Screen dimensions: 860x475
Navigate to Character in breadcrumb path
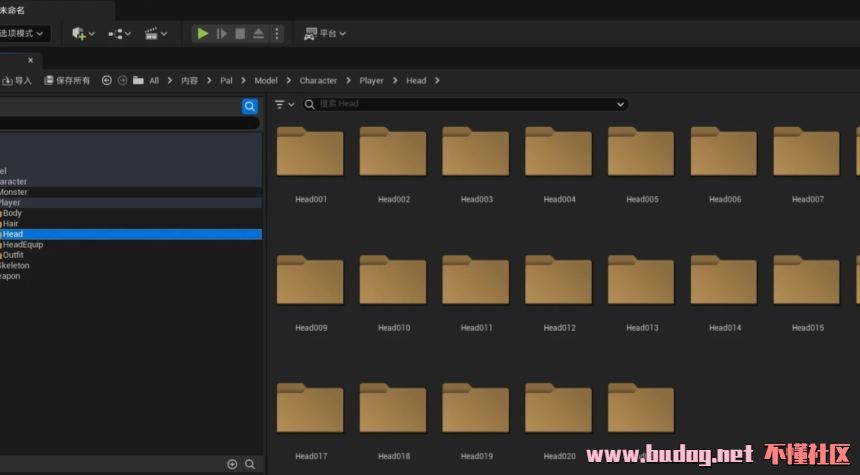pos(318,81)
